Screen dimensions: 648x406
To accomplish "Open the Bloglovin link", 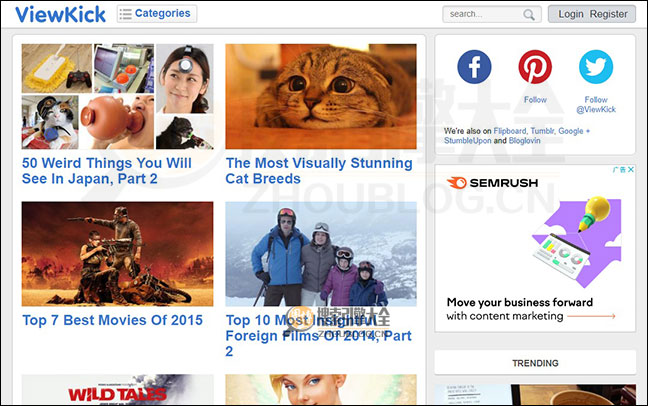I will tap(524, 141).
